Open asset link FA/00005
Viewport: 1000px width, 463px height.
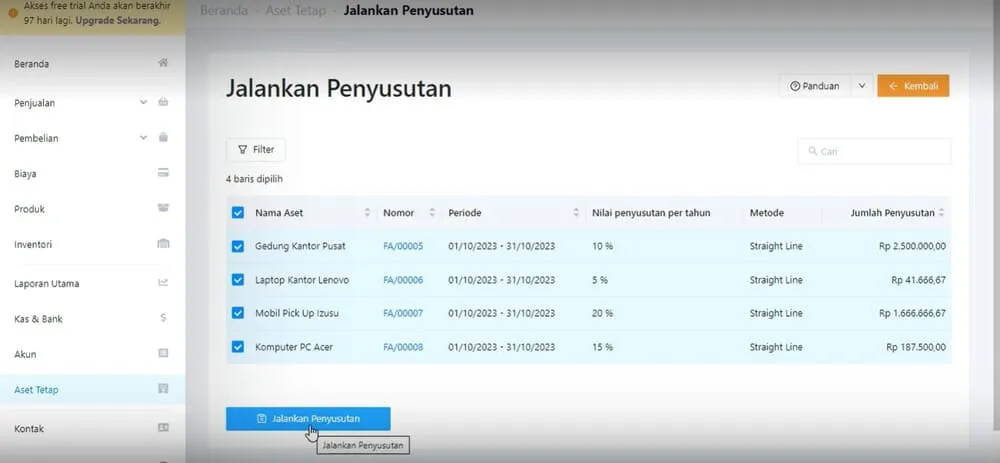tap(403, 246)
